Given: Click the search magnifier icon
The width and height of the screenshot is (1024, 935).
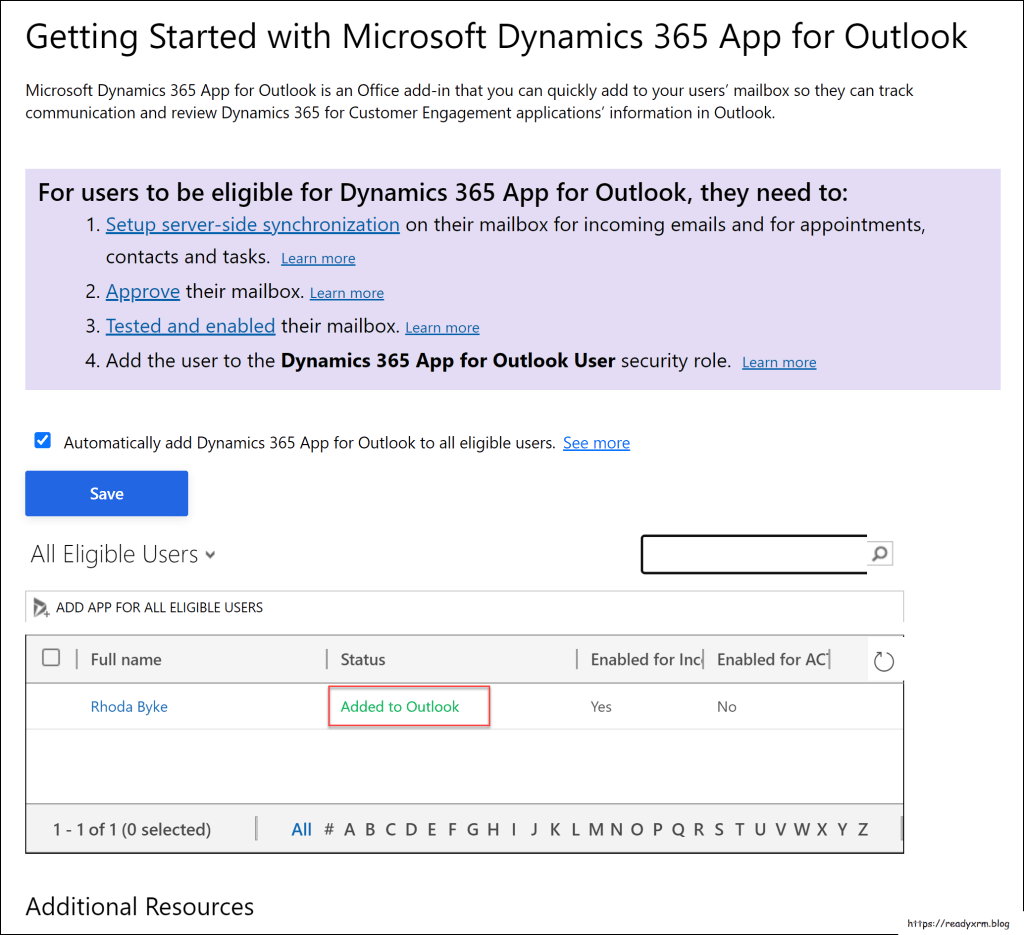Looking at the screenshot, I should (879, 553).
